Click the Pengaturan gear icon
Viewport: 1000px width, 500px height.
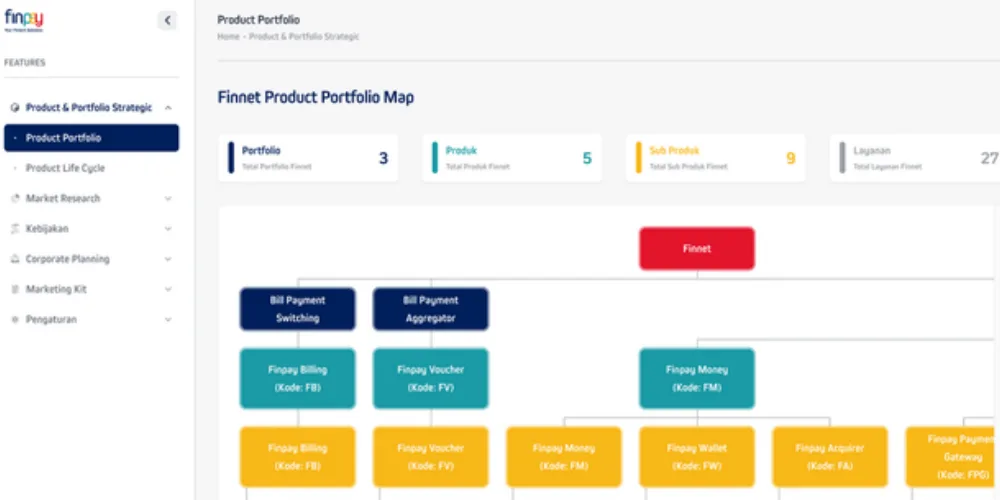[15, 320]
